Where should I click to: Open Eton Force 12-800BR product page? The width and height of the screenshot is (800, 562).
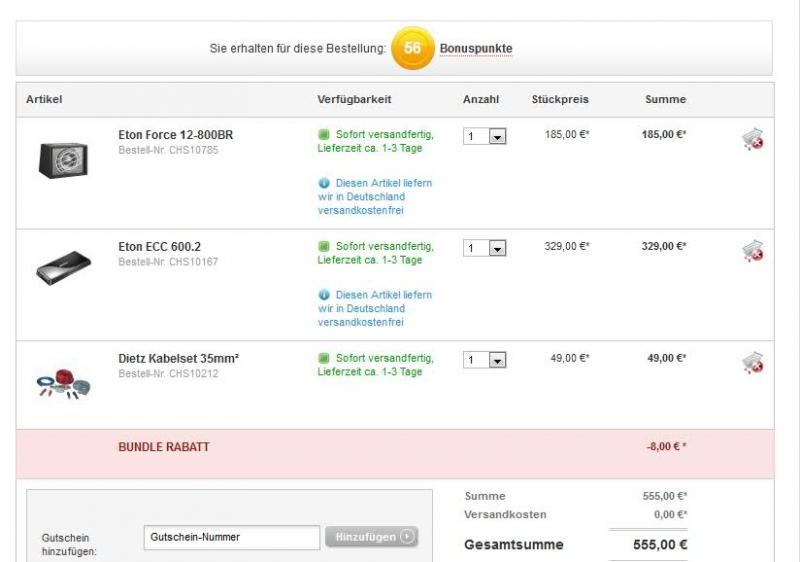coord(176,135)
